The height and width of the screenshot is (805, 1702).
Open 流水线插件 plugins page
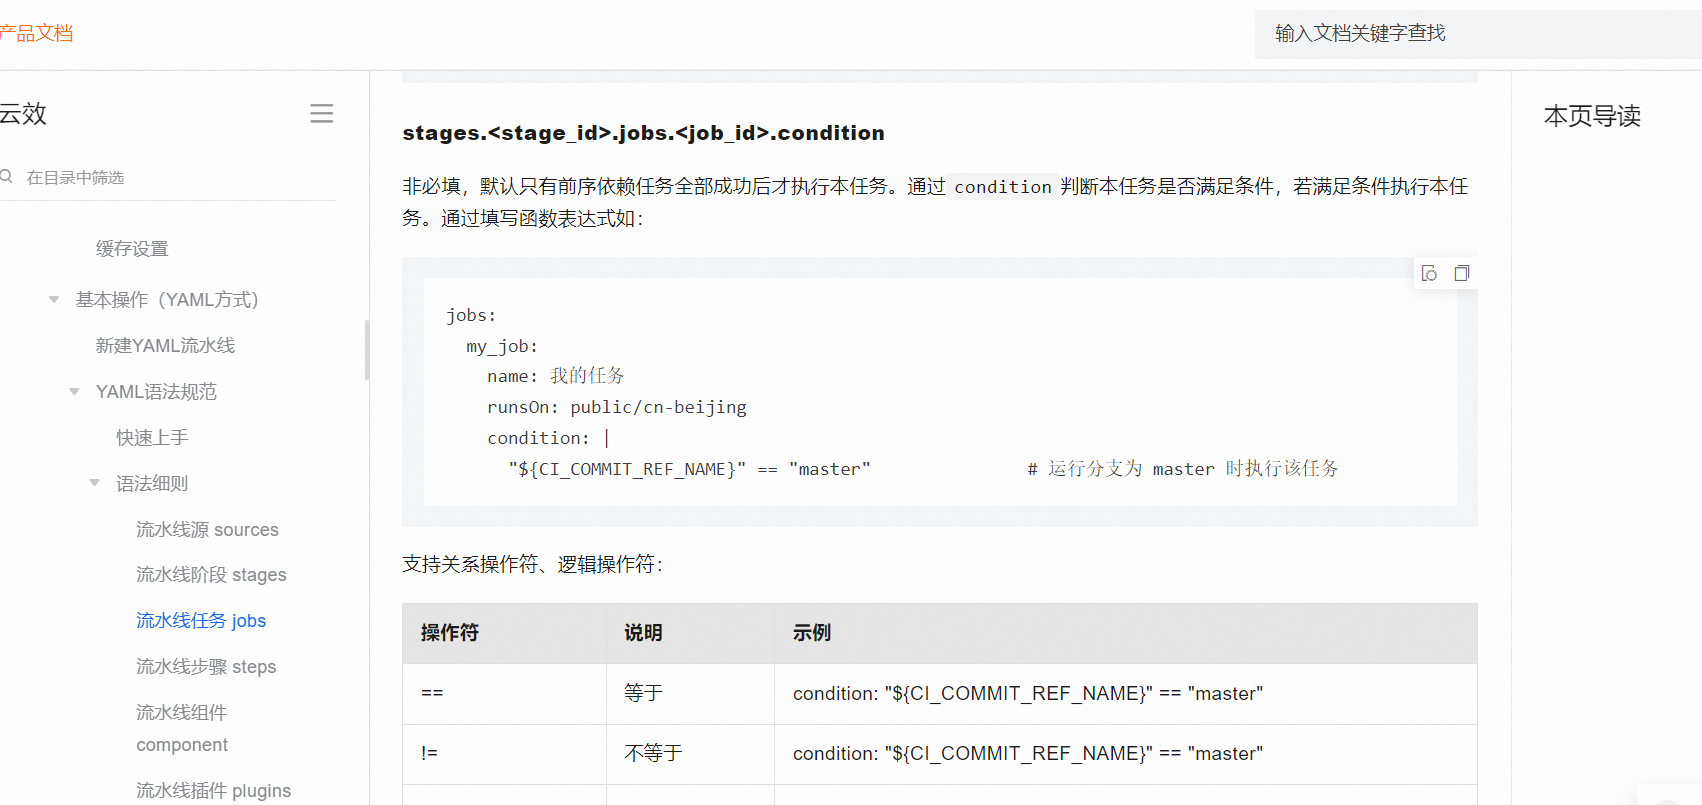point(213,791)
